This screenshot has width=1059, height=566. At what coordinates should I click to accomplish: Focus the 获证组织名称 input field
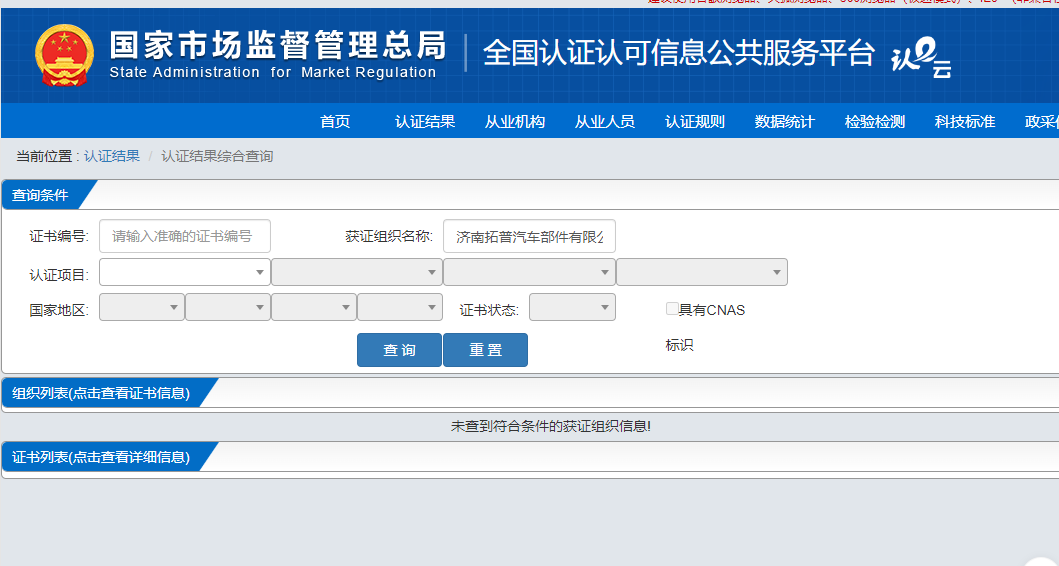pos(530,236)
